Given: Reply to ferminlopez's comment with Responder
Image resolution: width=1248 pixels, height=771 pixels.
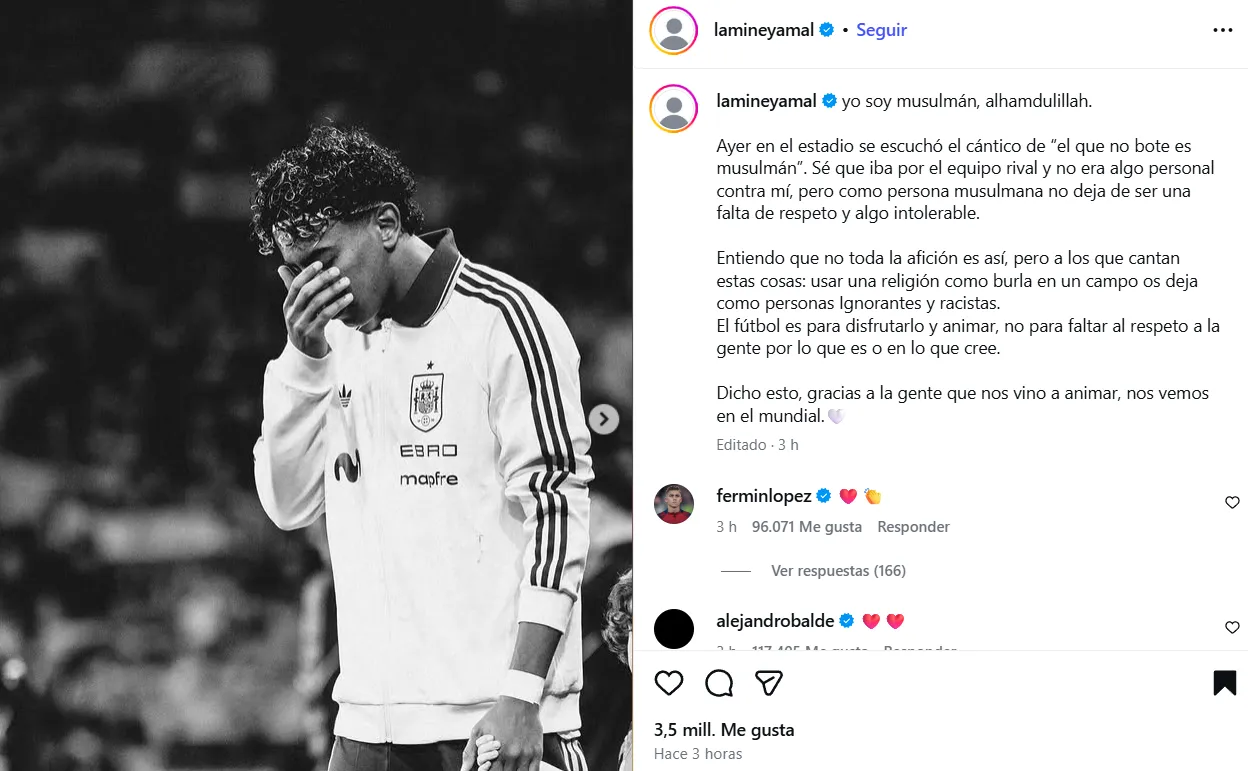Looking at the screenshot, I should (x=913, y=527).
